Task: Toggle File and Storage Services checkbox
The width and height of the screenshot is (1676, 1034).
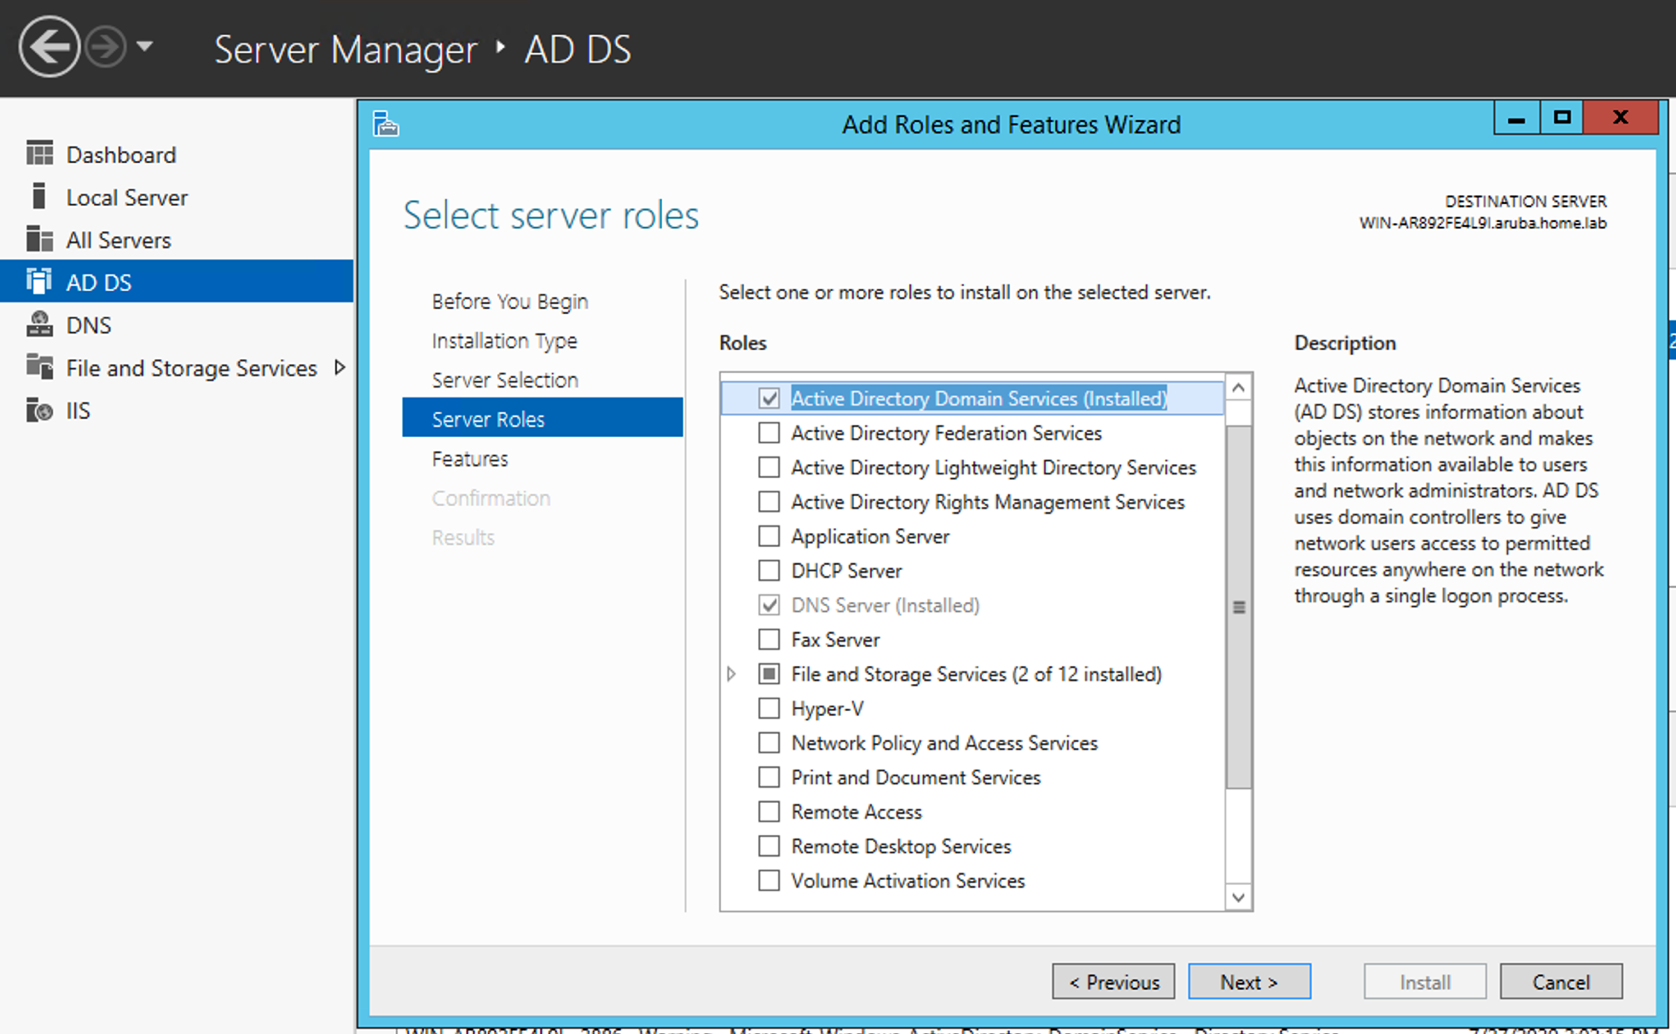Action: [x=769, y=674]
